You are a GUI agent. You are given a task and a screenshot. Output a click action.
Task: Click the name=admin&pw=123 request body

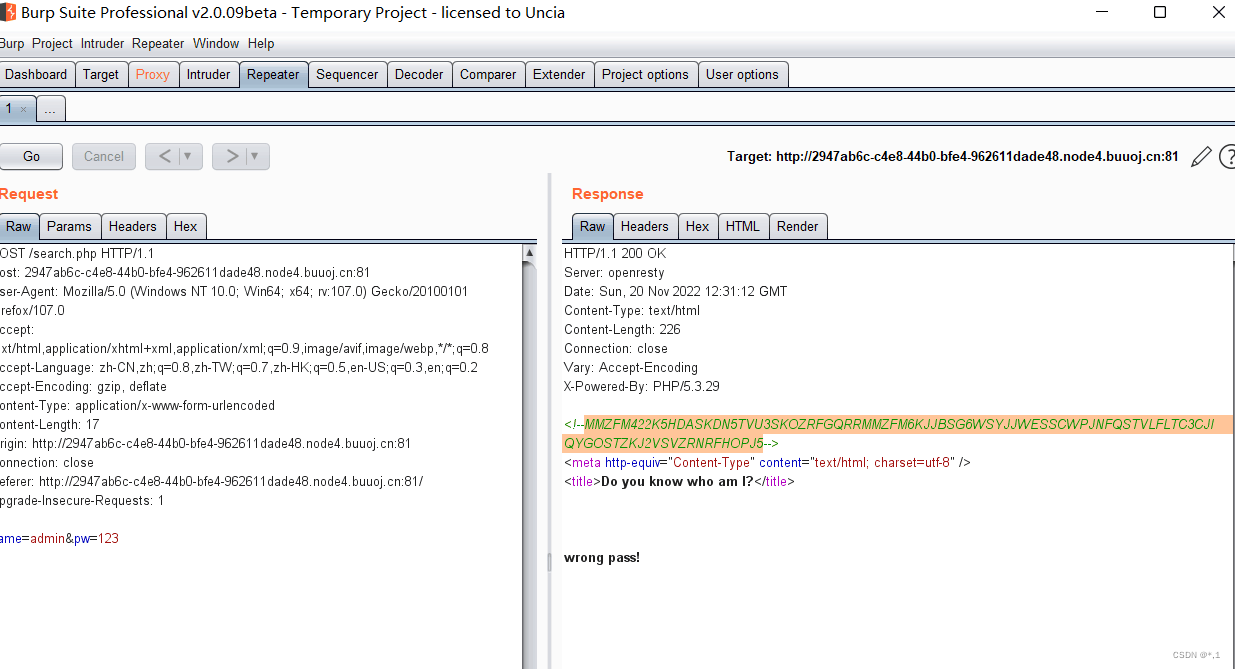click(59, 538)
